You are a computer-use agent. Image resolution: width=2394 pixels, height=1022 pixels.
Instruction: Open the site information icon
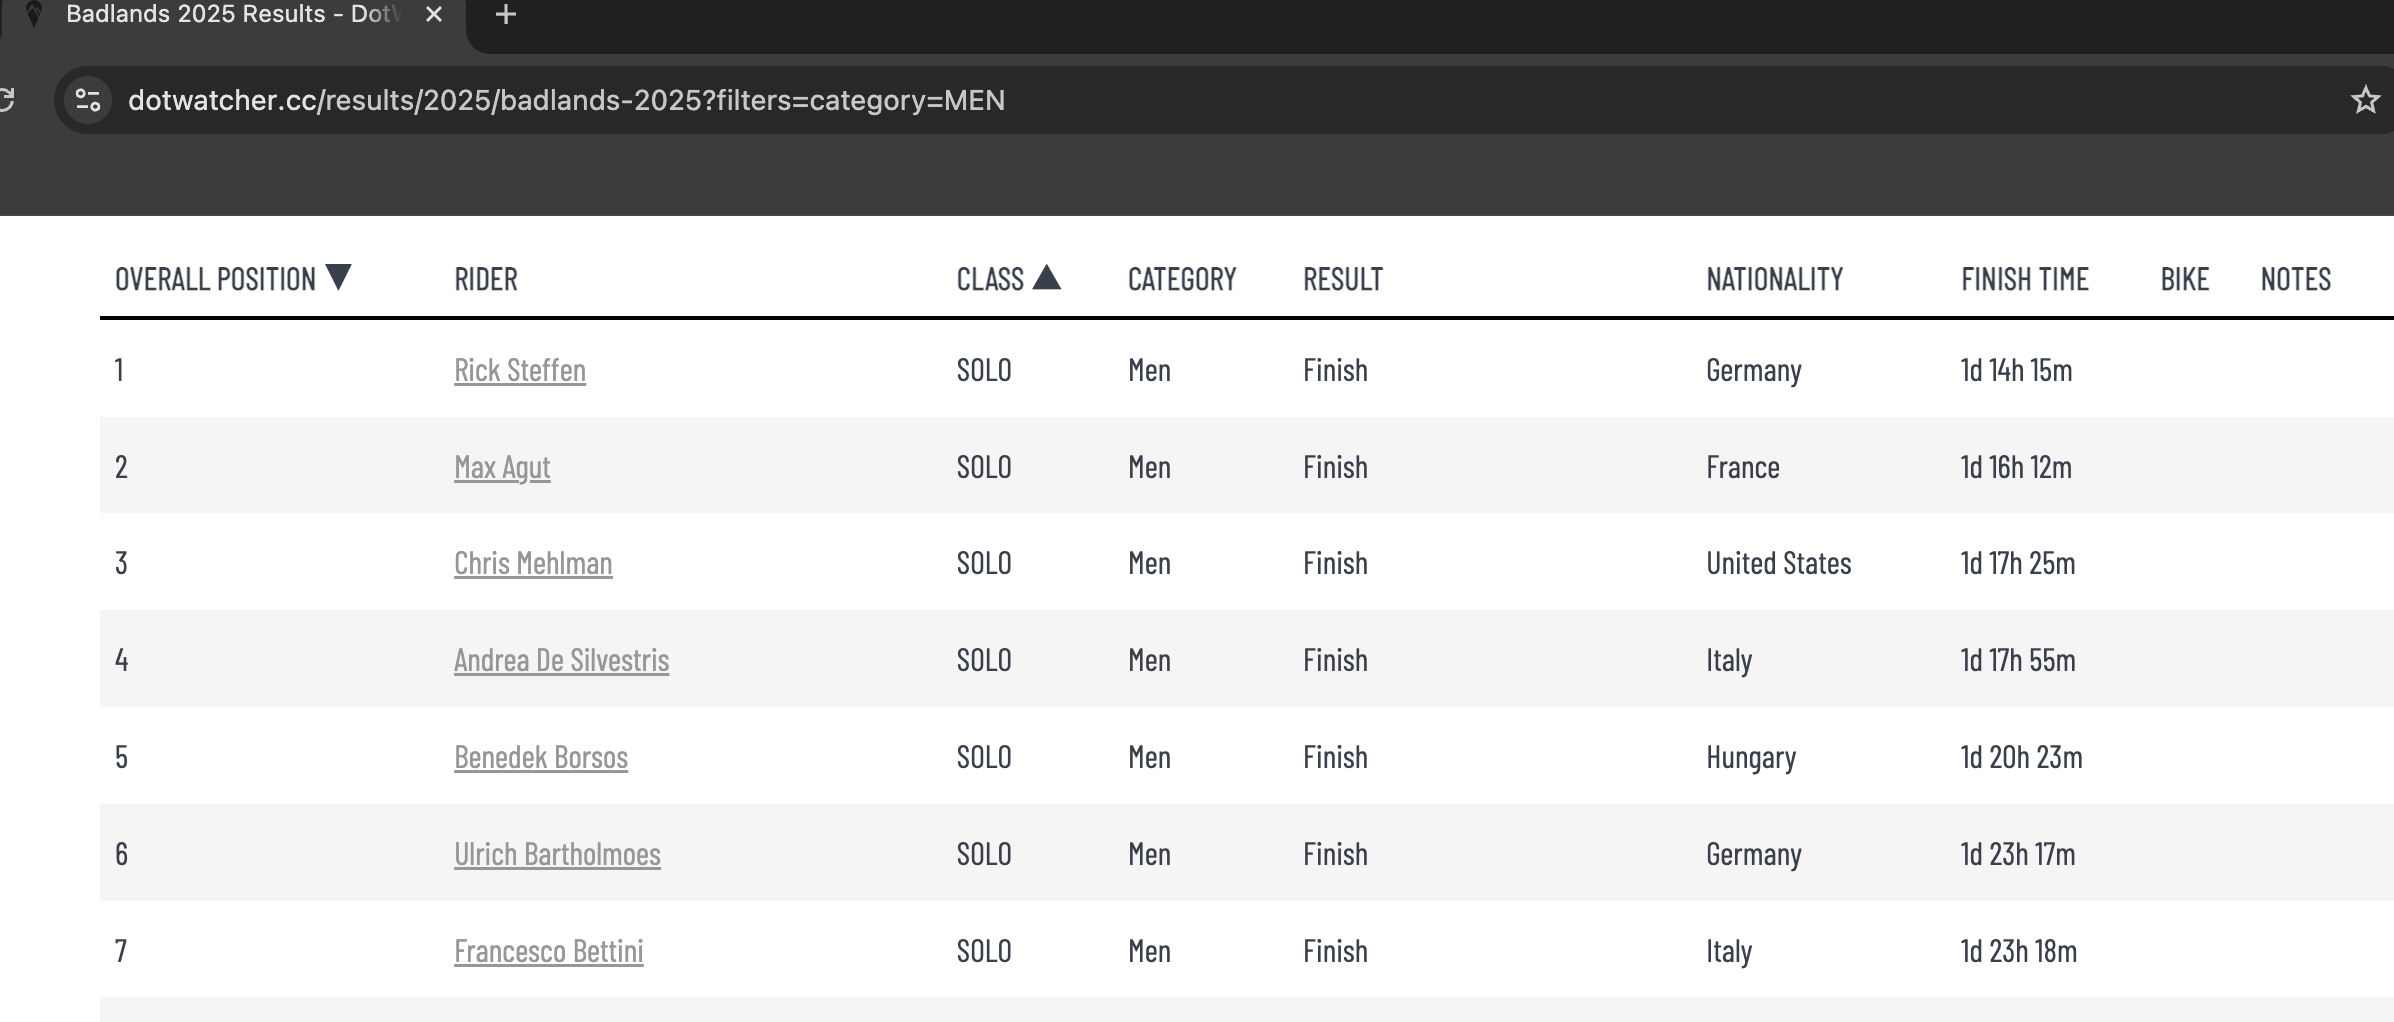[x=88, y=100]
